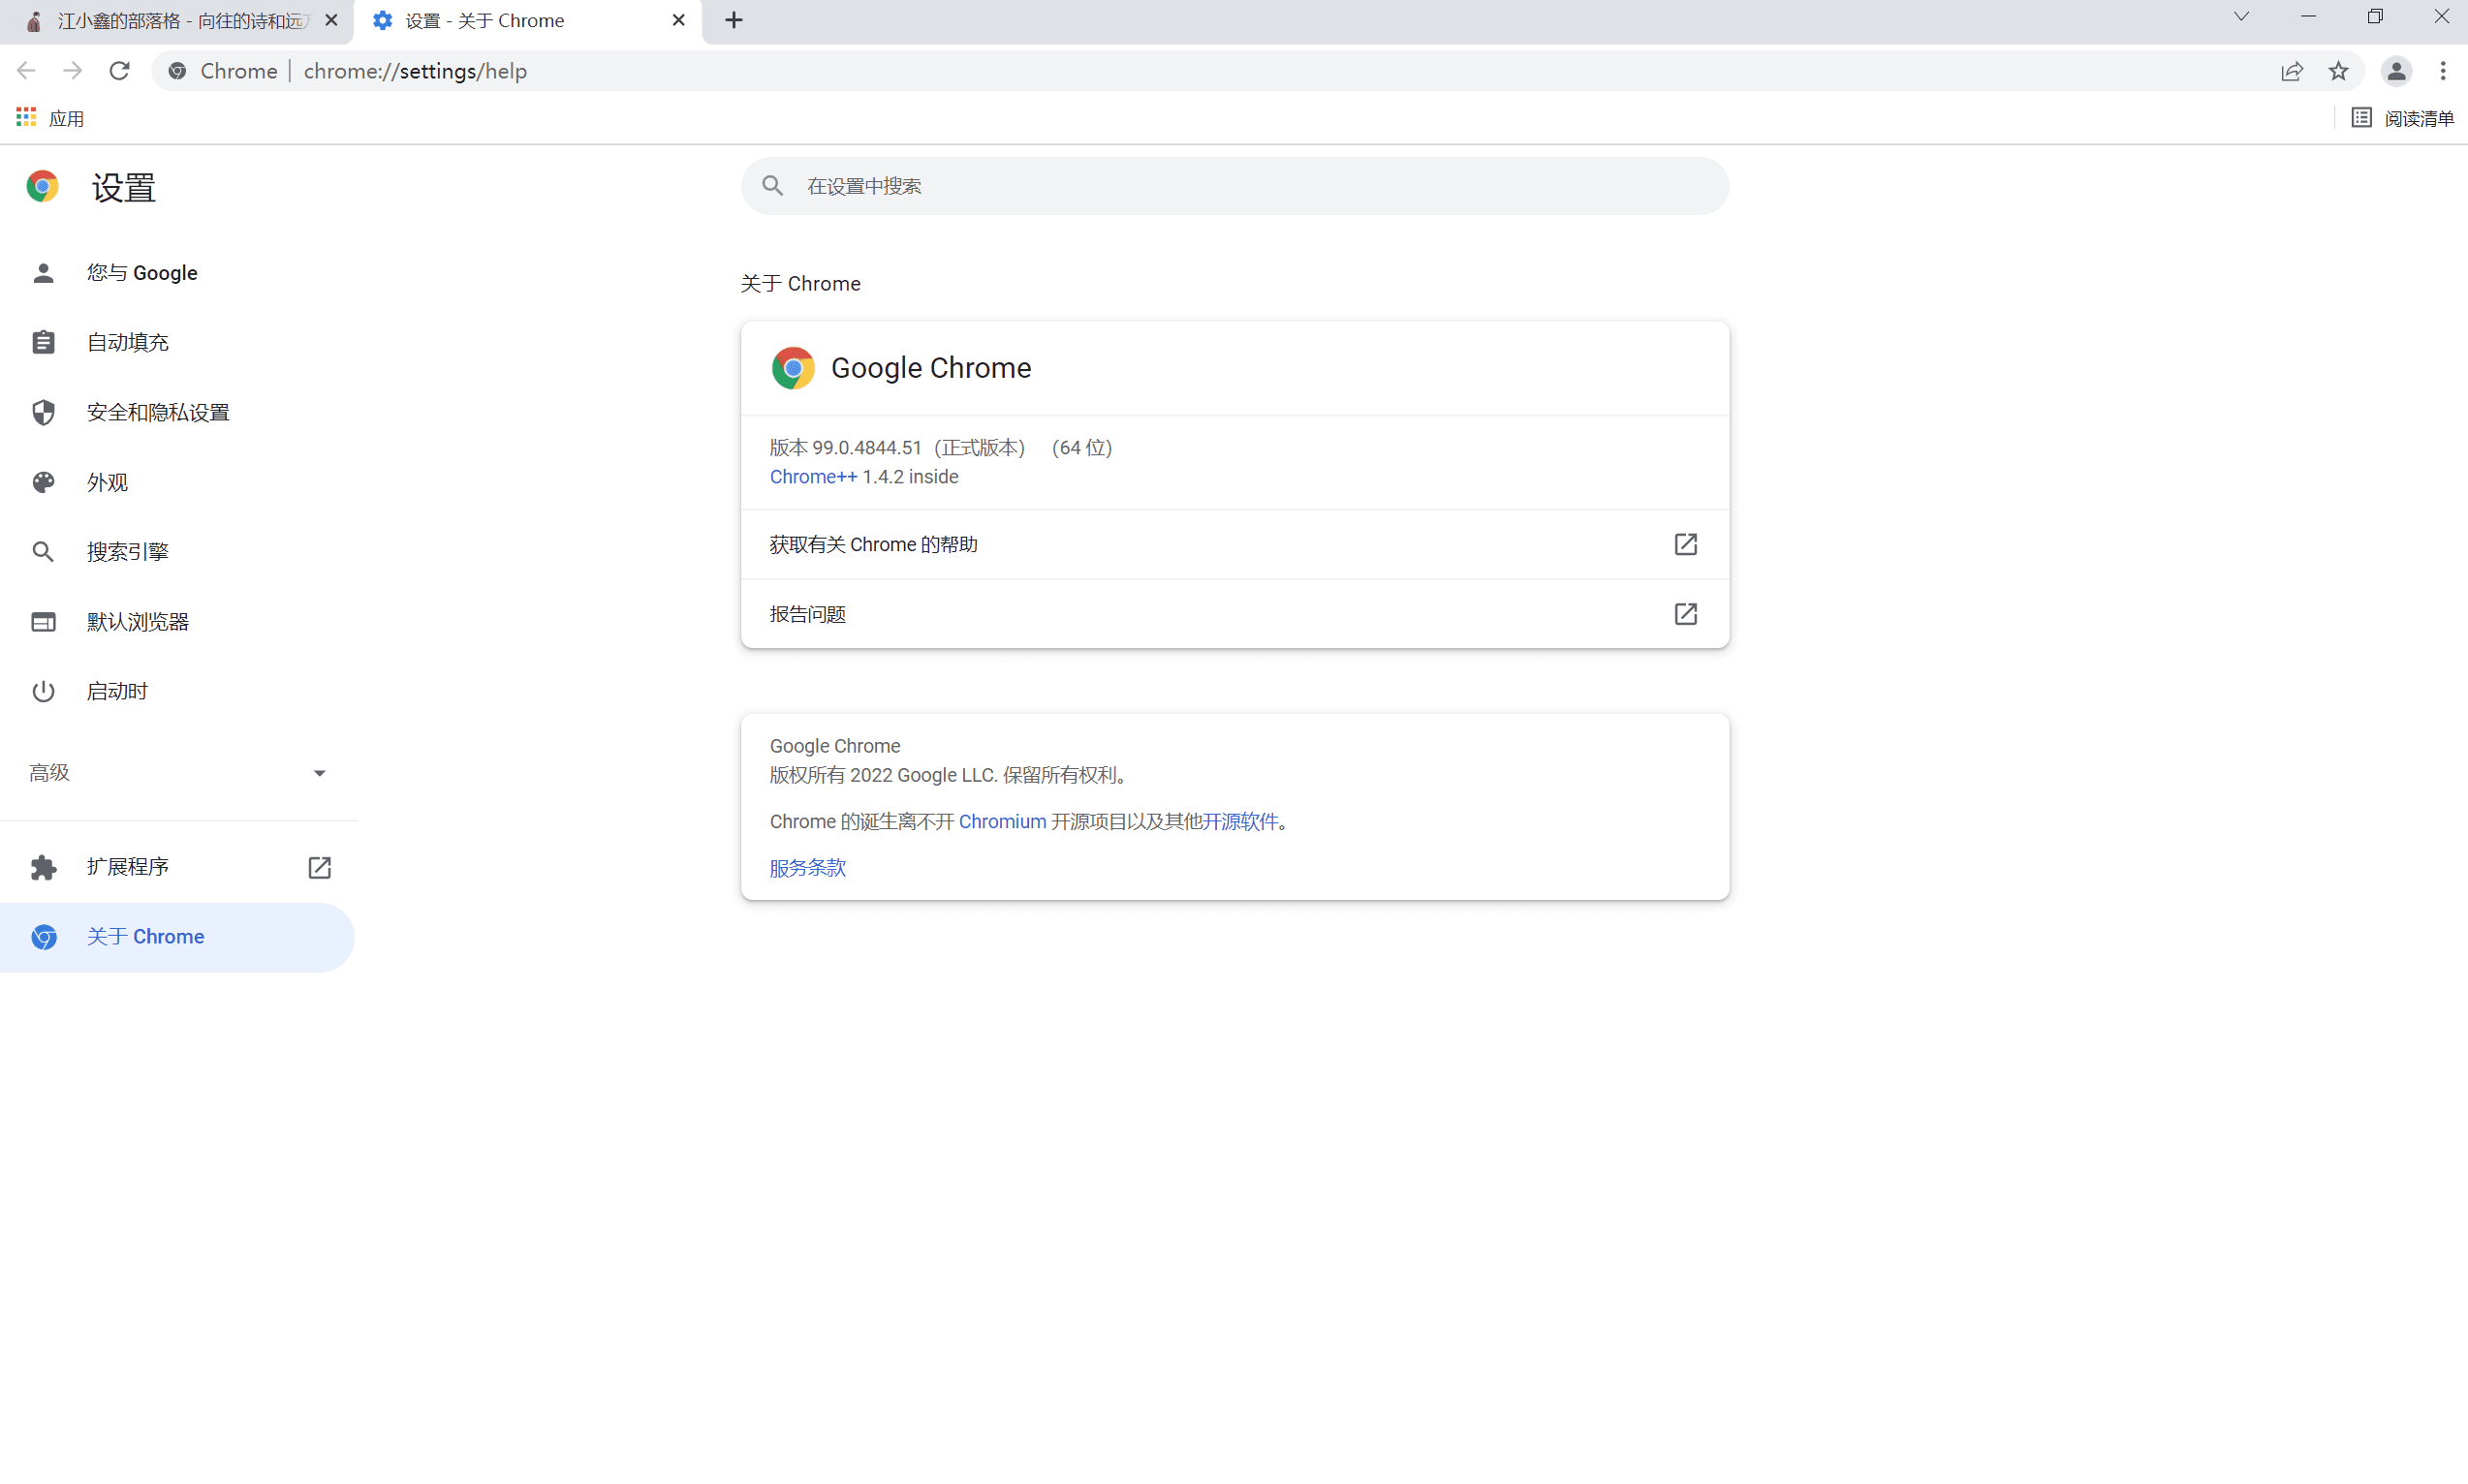Open the Reading list panel
The image size is (2468, 1484).
[x=2402, y=118]
